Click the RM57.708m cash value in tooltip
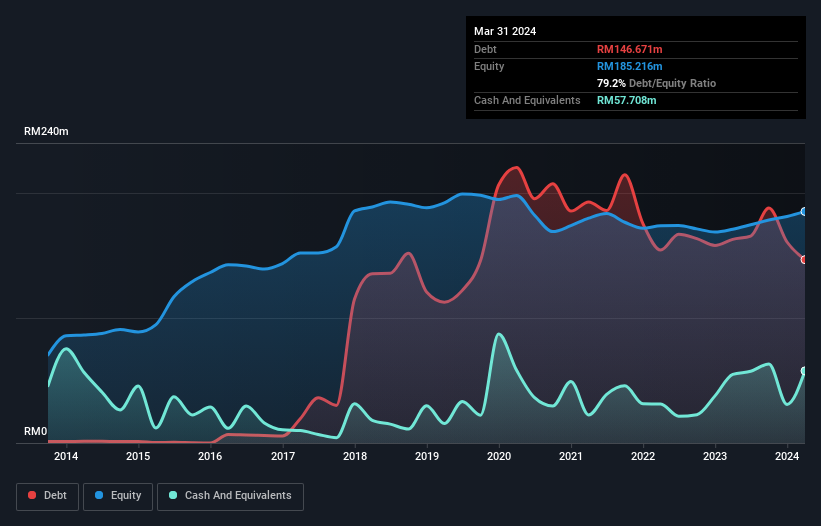 point(627,100)
